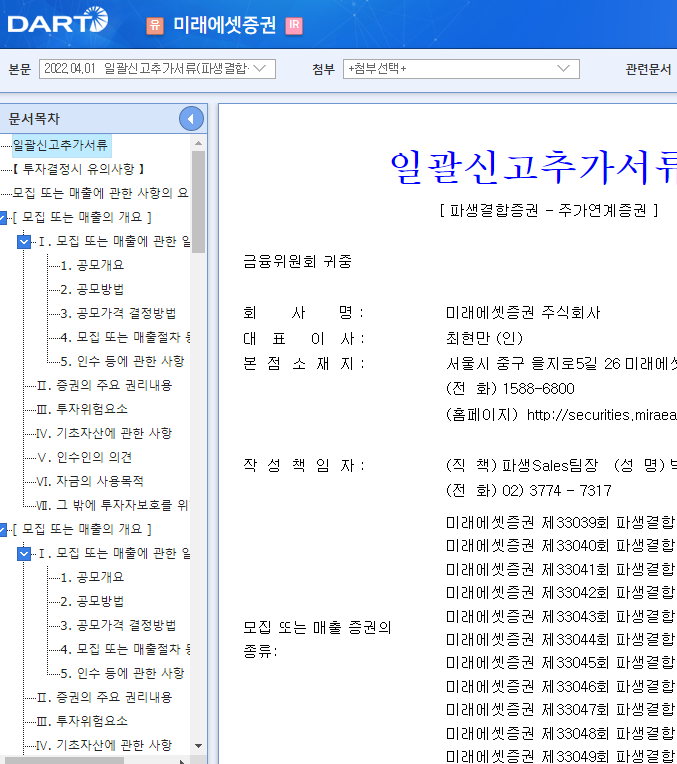Click the tree horizontal scrollbar right arrow

[x=182, y=761]
